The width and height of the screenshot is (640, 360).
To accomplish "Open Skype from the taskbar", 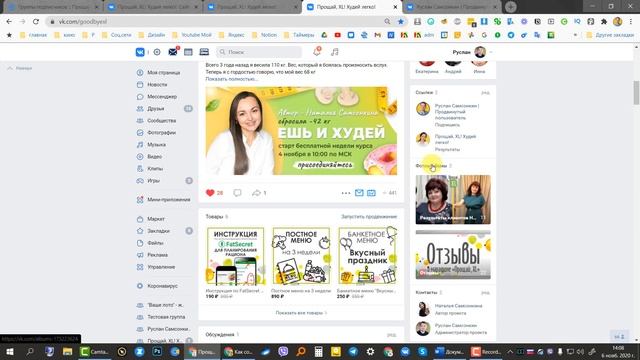I will 422,352.
